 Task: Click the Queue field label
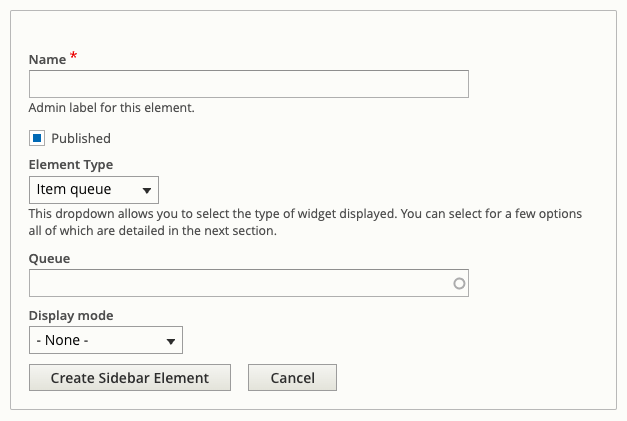[49, 259]
